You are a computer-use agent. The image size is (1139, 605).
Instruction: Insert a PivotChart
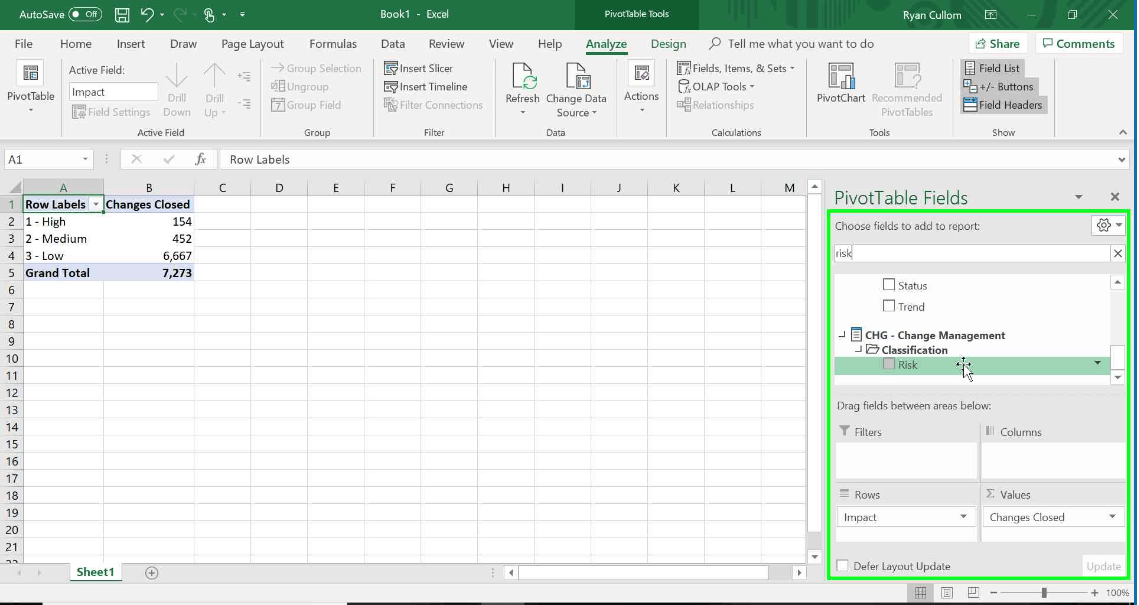pos(840,83)
